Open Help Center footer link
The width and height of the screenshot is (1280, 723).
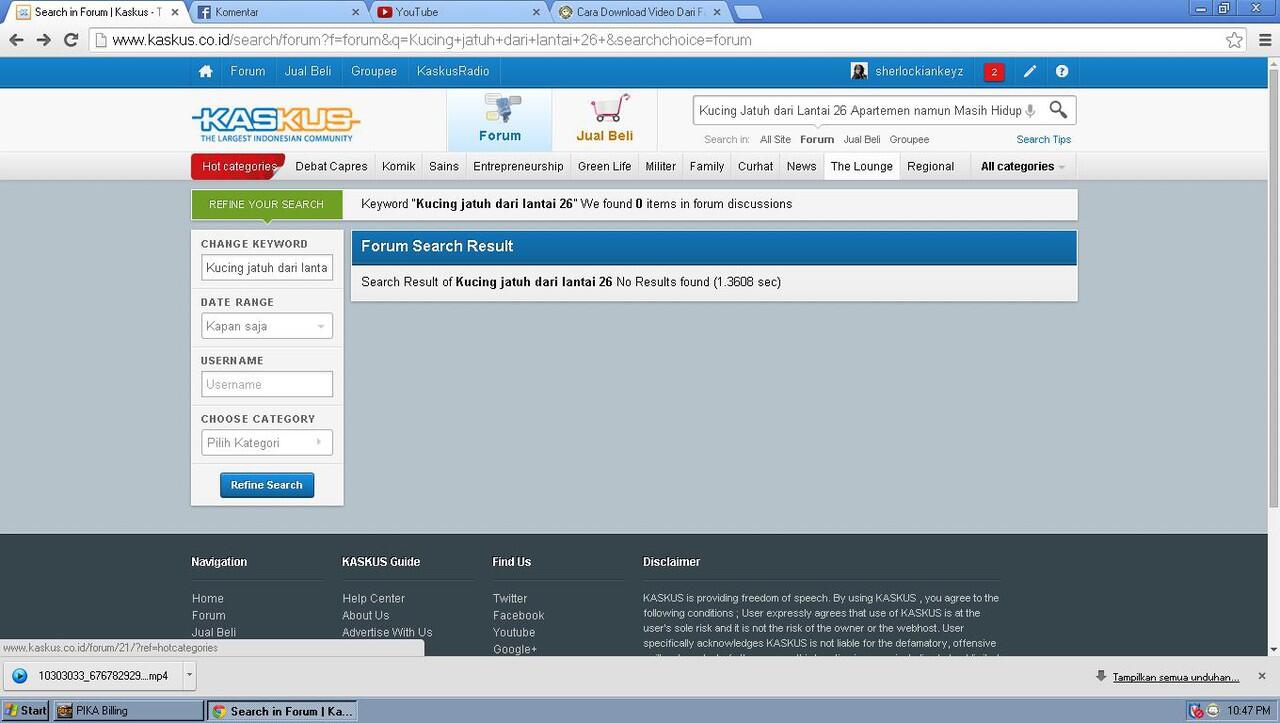click(x=373, y=598)
